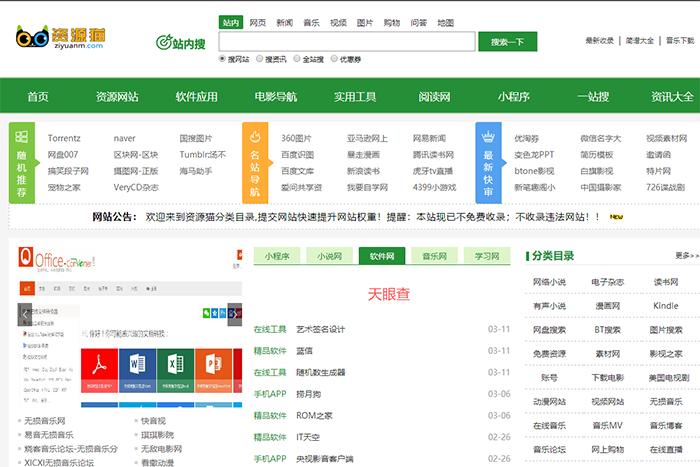Click the yellow New badge after announcement

coord(616,217)
